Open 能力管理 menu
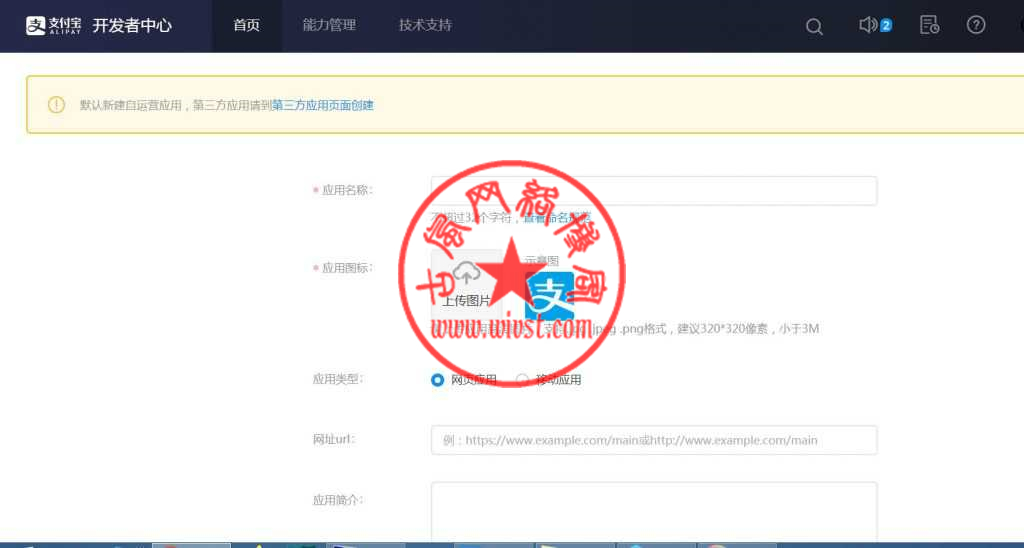Image resolution: width=1024 pixels, height=548 pixels. tap(329, 25)
